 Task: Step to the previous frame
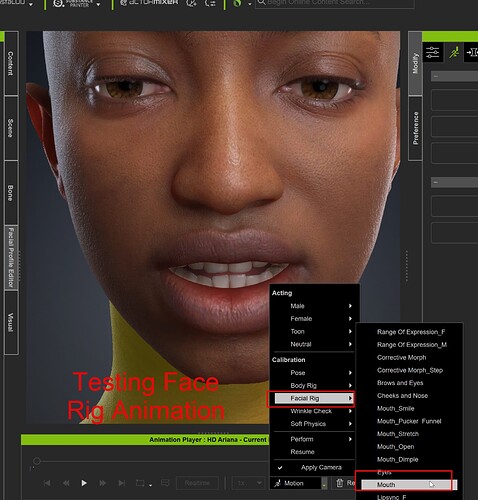click(66, 483)
